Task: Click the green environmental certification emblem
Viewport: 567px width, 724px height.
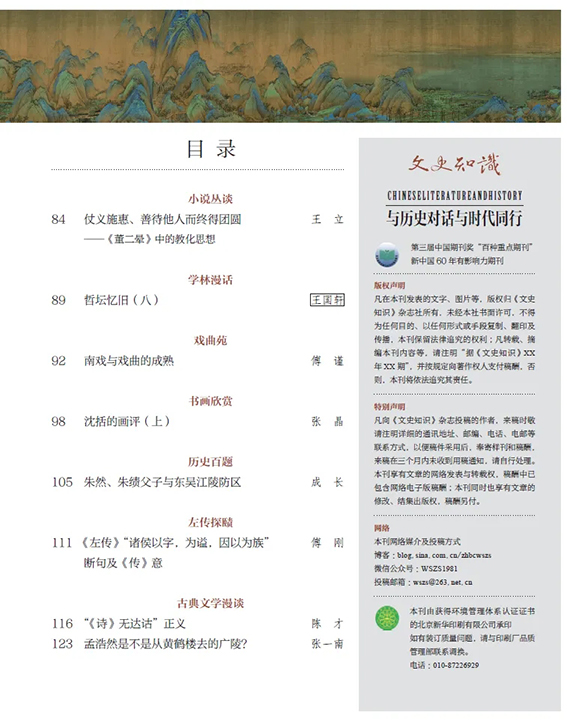Action: pyautogui.click(x=387, y=618)
